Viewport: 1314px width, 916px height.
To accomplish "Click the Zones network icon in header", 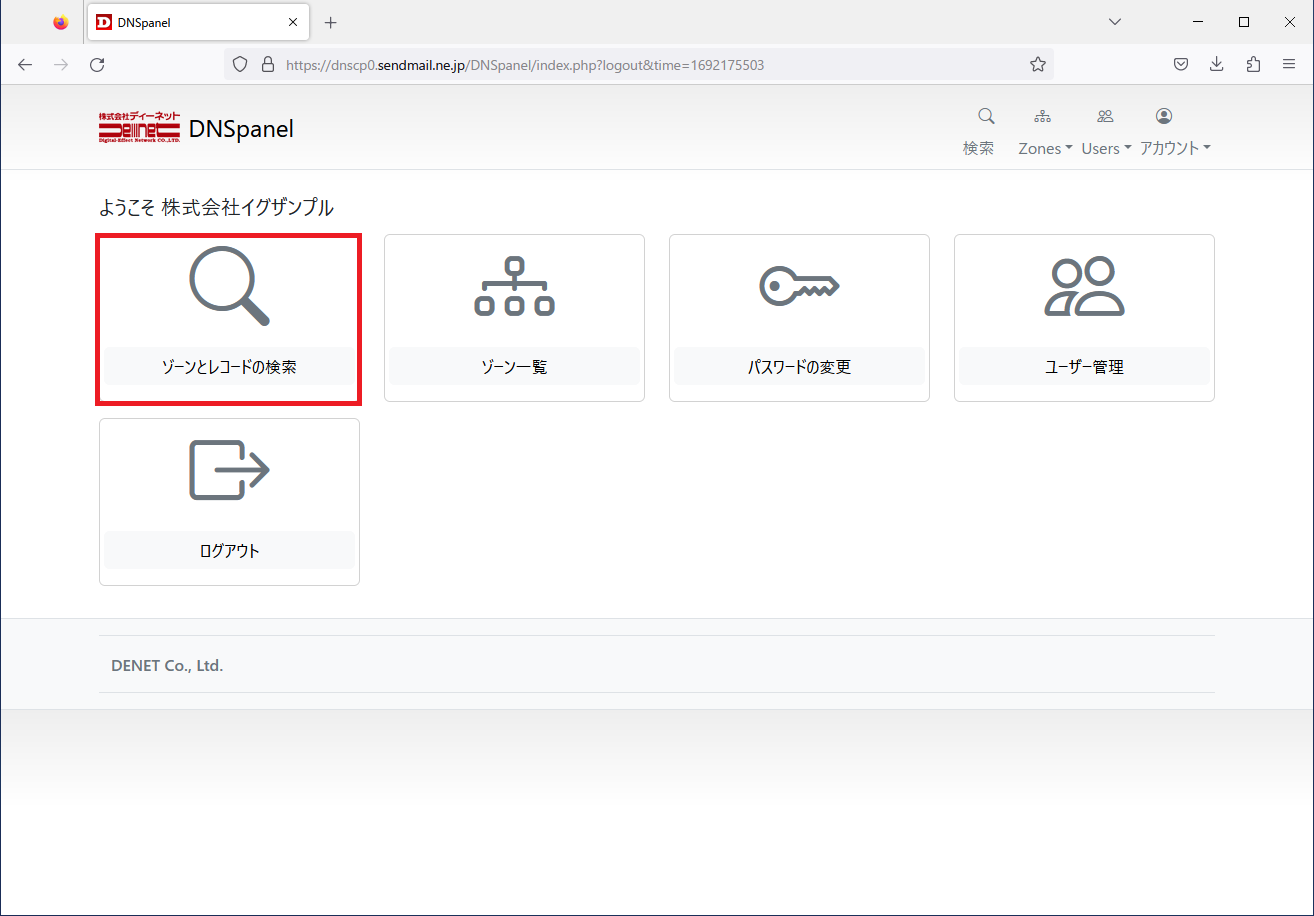I will (x=1042, y=116).
